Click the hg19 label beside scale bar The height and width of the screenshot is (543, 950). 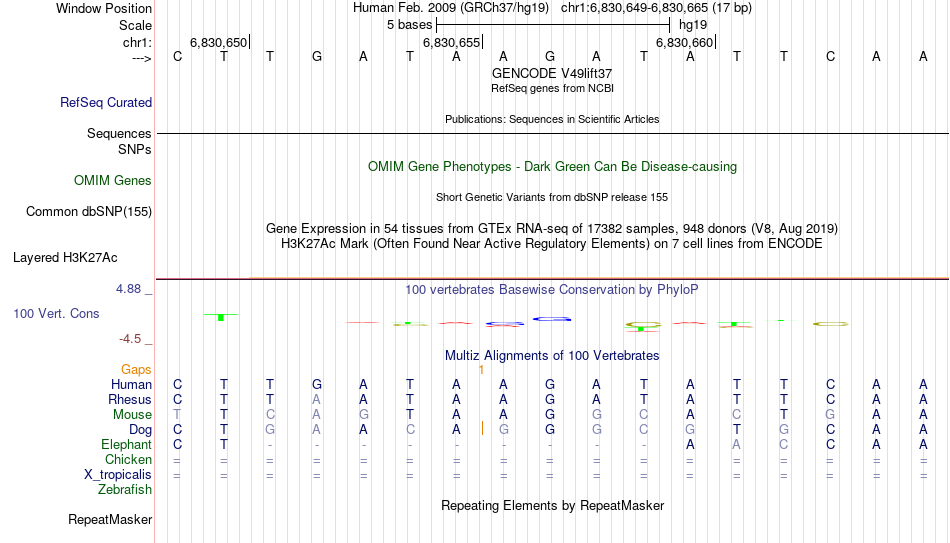(693, 25)
